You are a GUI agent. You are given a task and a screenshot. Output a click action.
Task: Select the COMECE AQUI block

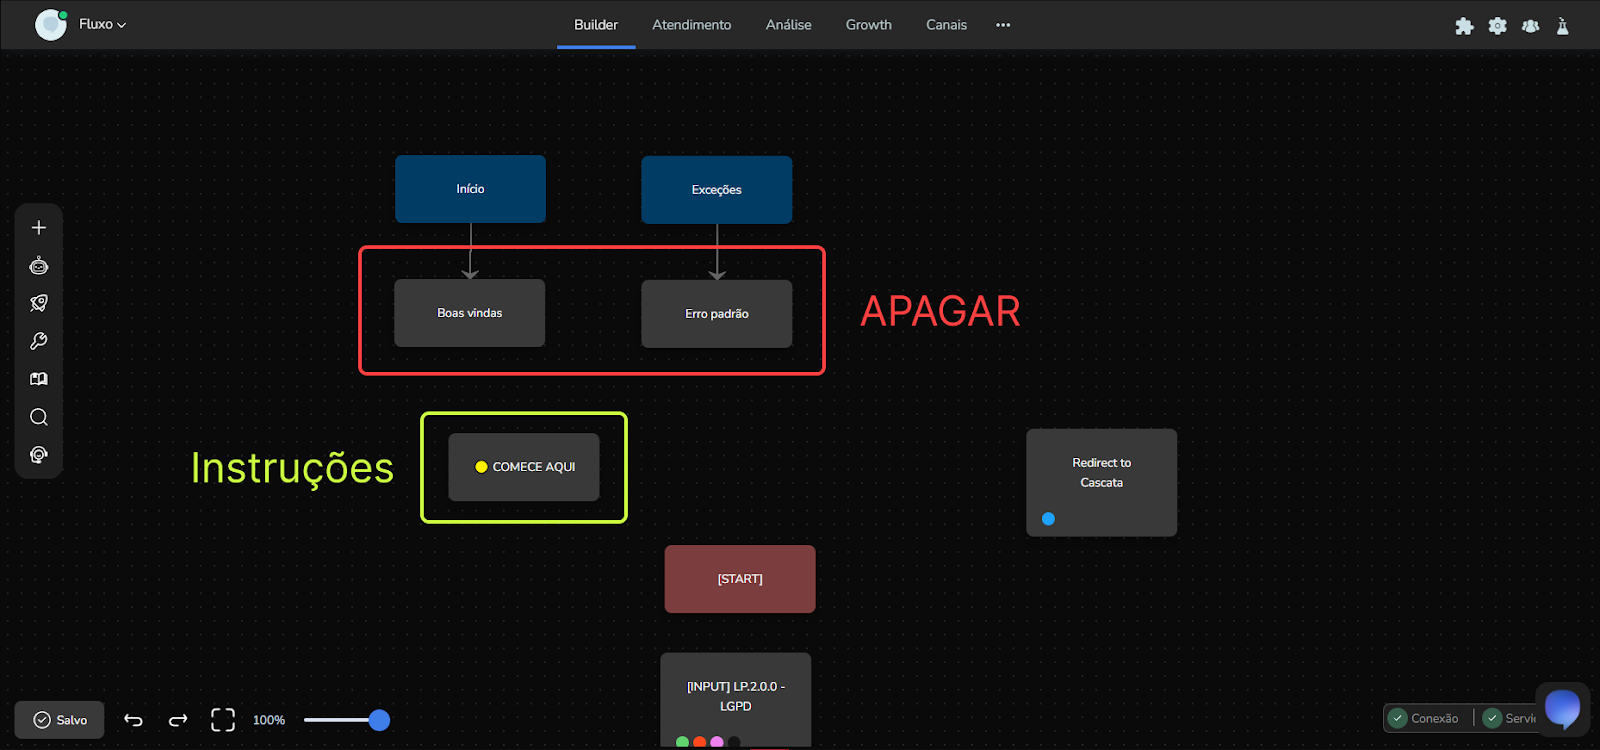pyautogui.click(x=524, y=467)
